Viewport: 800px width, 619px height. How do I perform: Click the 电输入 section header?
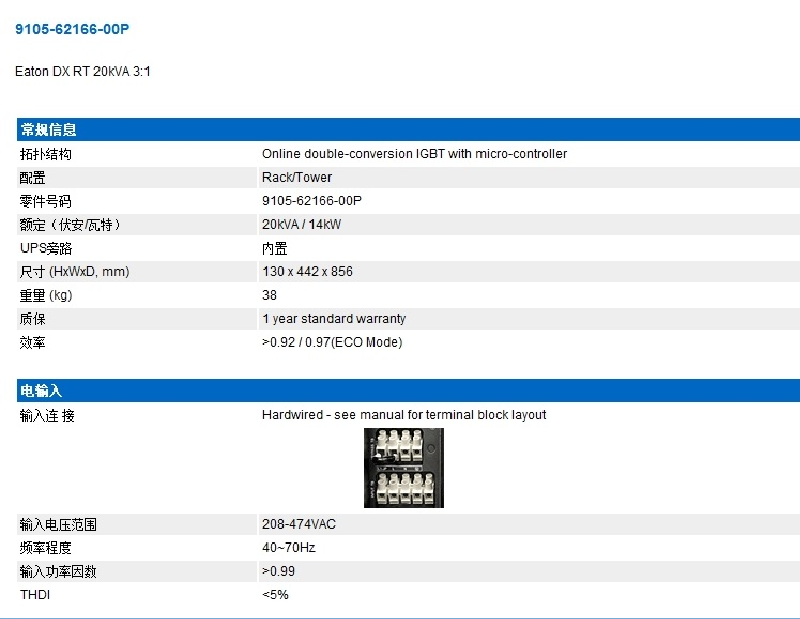pyautogui.click(x=41, y=391)
